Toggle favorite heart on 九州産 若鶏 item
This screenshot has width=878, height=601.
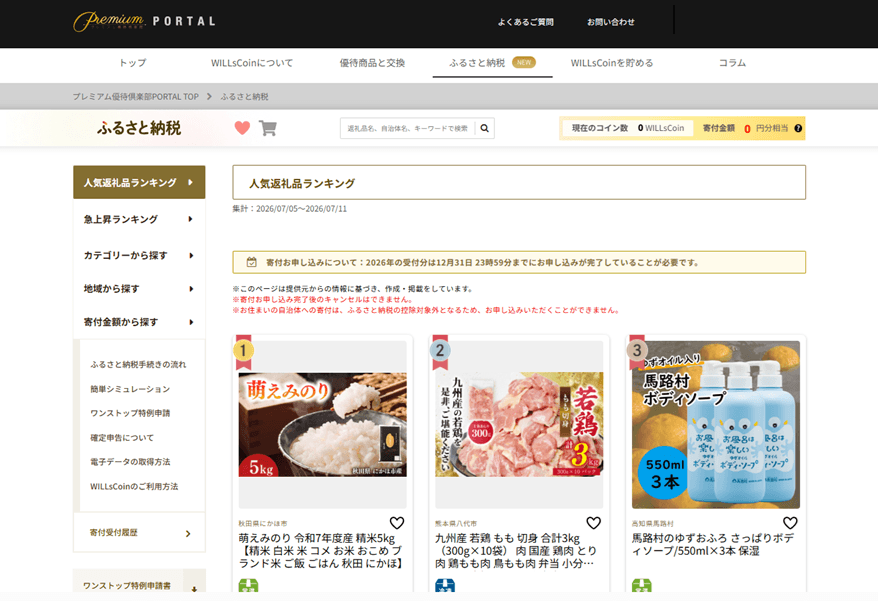[x=593, y=523]
